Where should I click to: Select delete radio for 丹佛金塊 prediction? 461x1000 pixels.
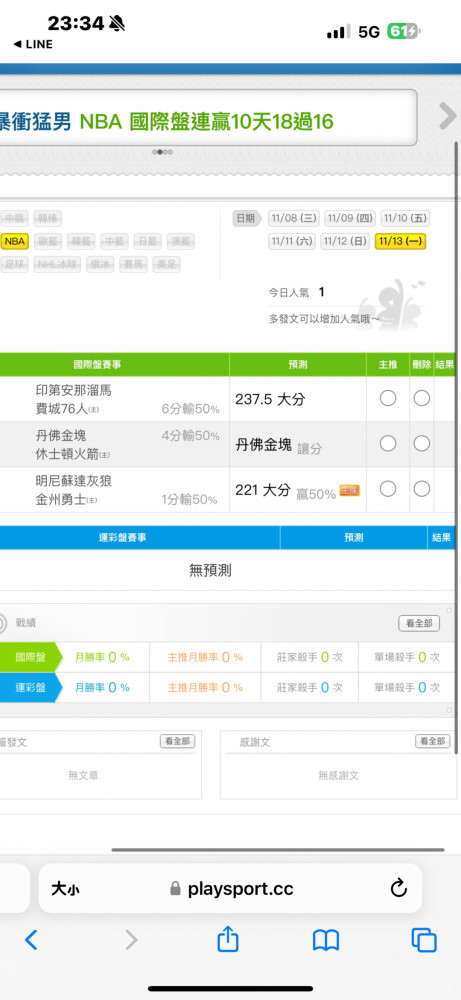(x=421, y=443)
